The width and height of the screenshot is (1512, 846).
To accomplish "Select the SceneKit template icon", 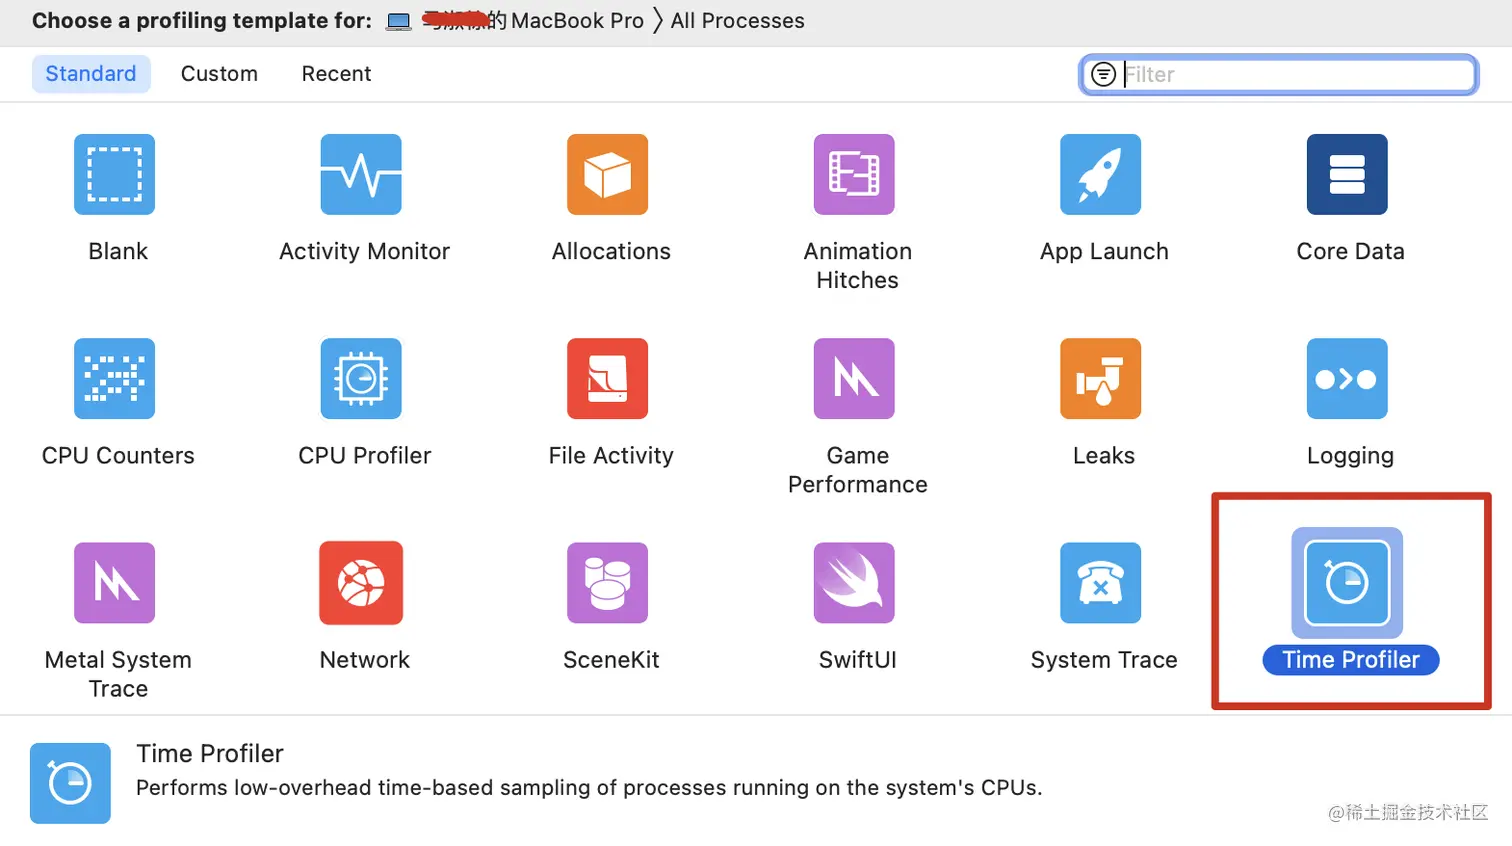I will pos(607,582).
